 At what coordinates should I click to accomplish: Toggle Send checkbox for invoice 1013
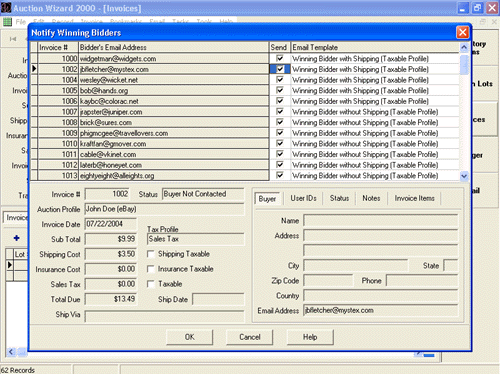pyautogui.click(x=280, y=175)
